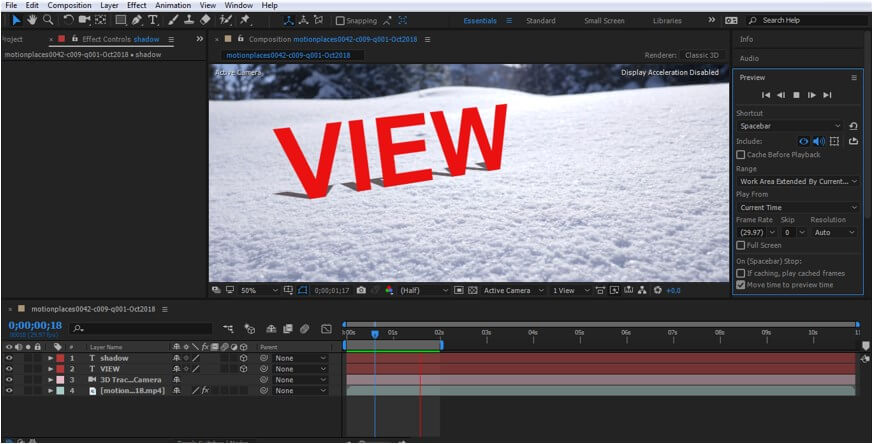Click the red label swatch of shadow layer
Screen dimensions: 874x444
[60, 358]
